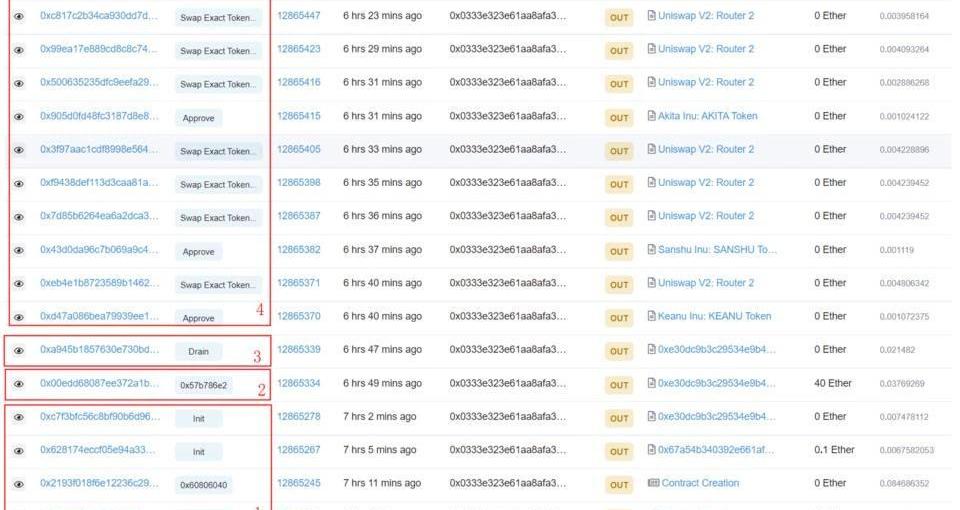The image size is (960, 510).
Task: Go to block 12865334
Action: coord(298,383)
